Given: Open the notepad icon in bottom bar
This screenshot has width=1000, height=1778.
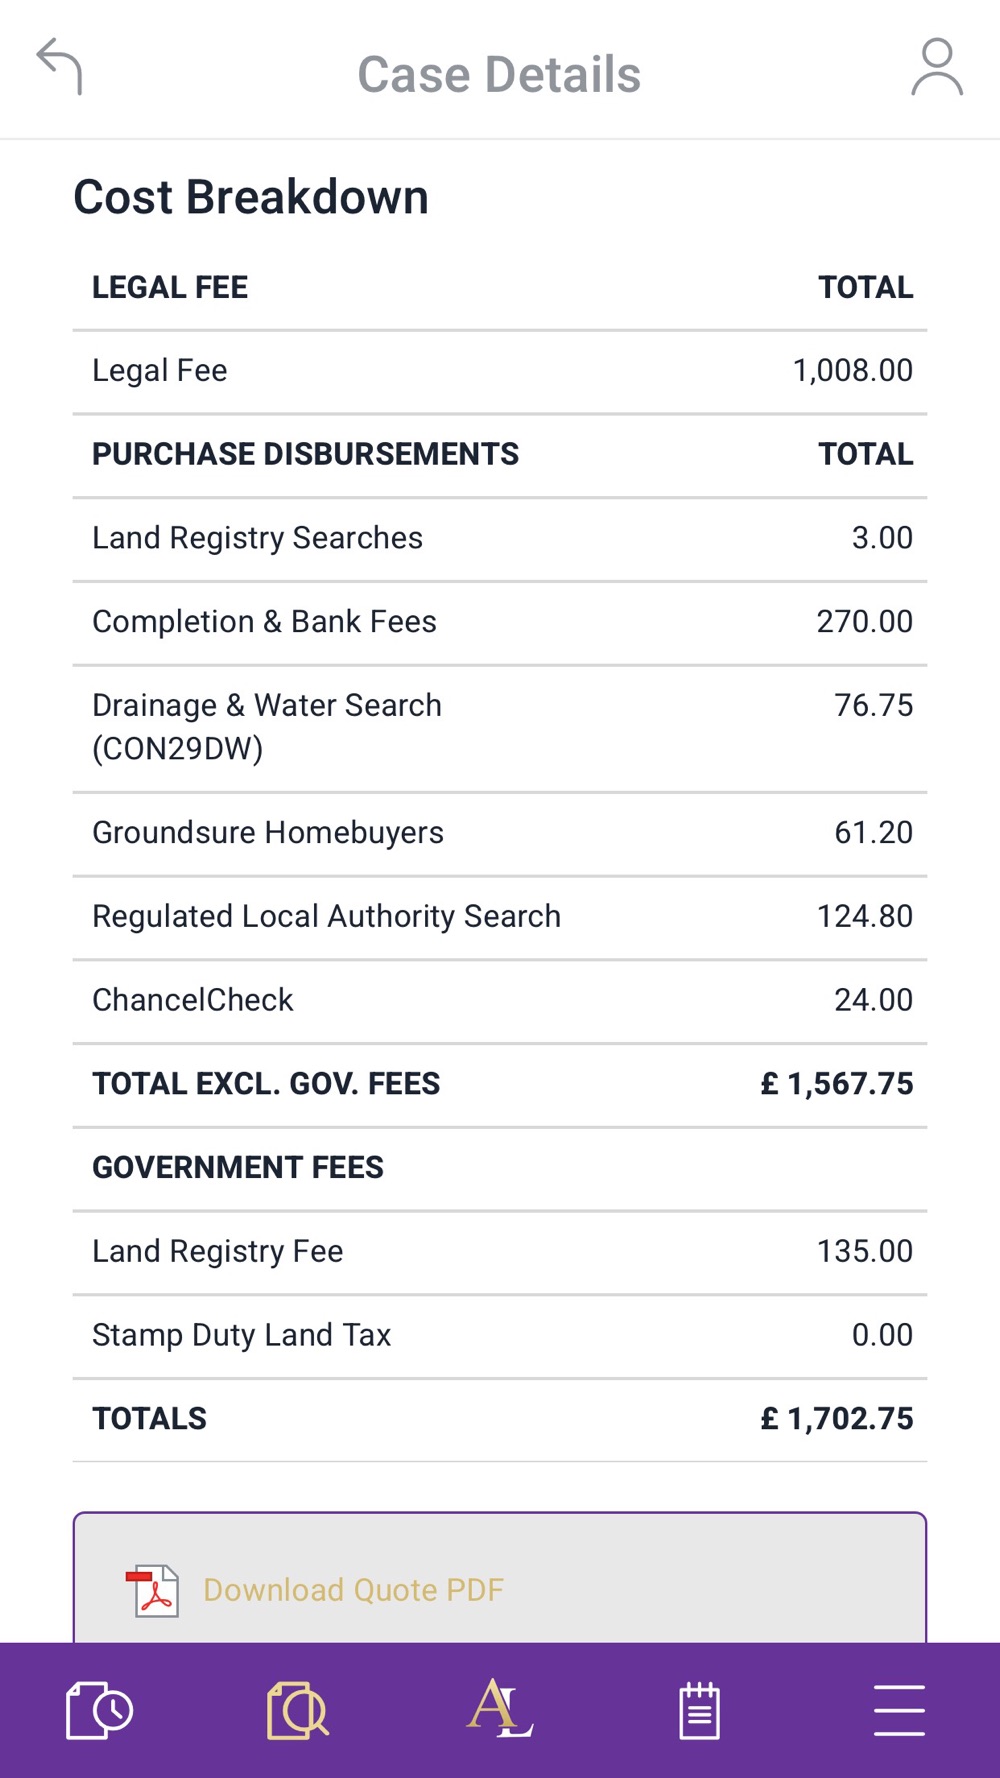Looking at the screenshot, I should [699, 1710].
